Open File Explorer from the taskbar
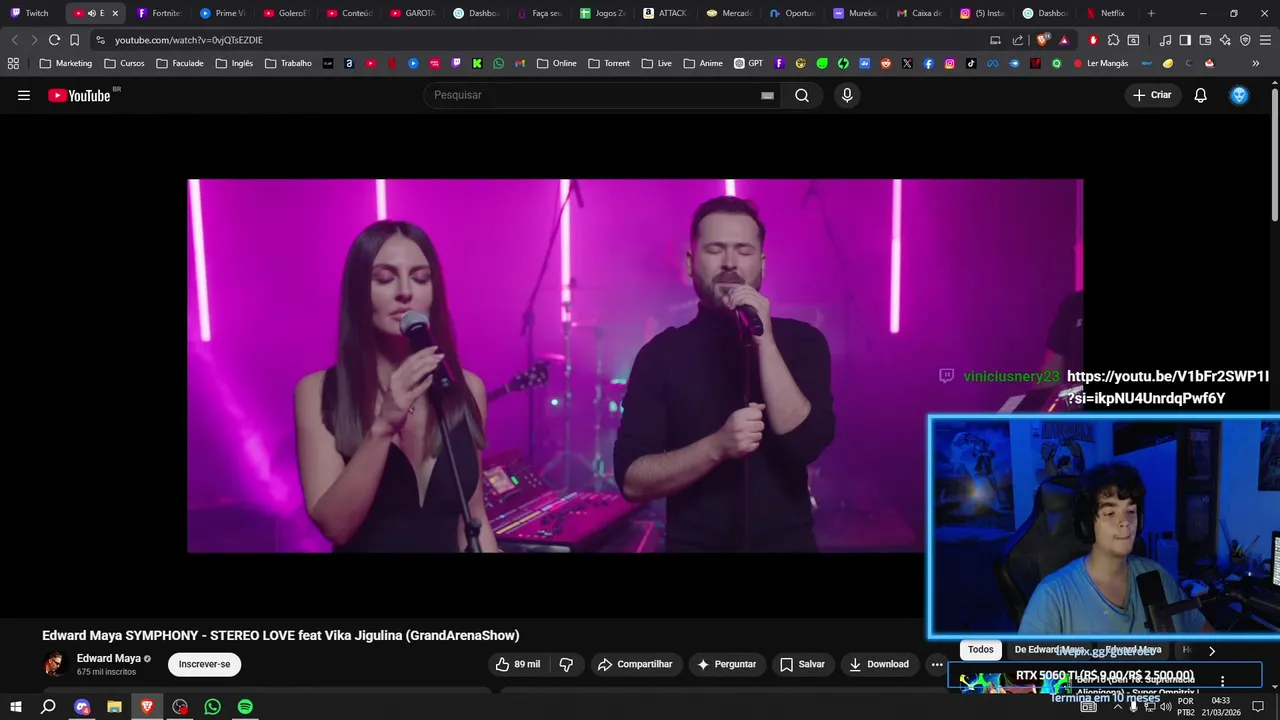The height and width of the screenshot is (720, 1280). [114, 707]
